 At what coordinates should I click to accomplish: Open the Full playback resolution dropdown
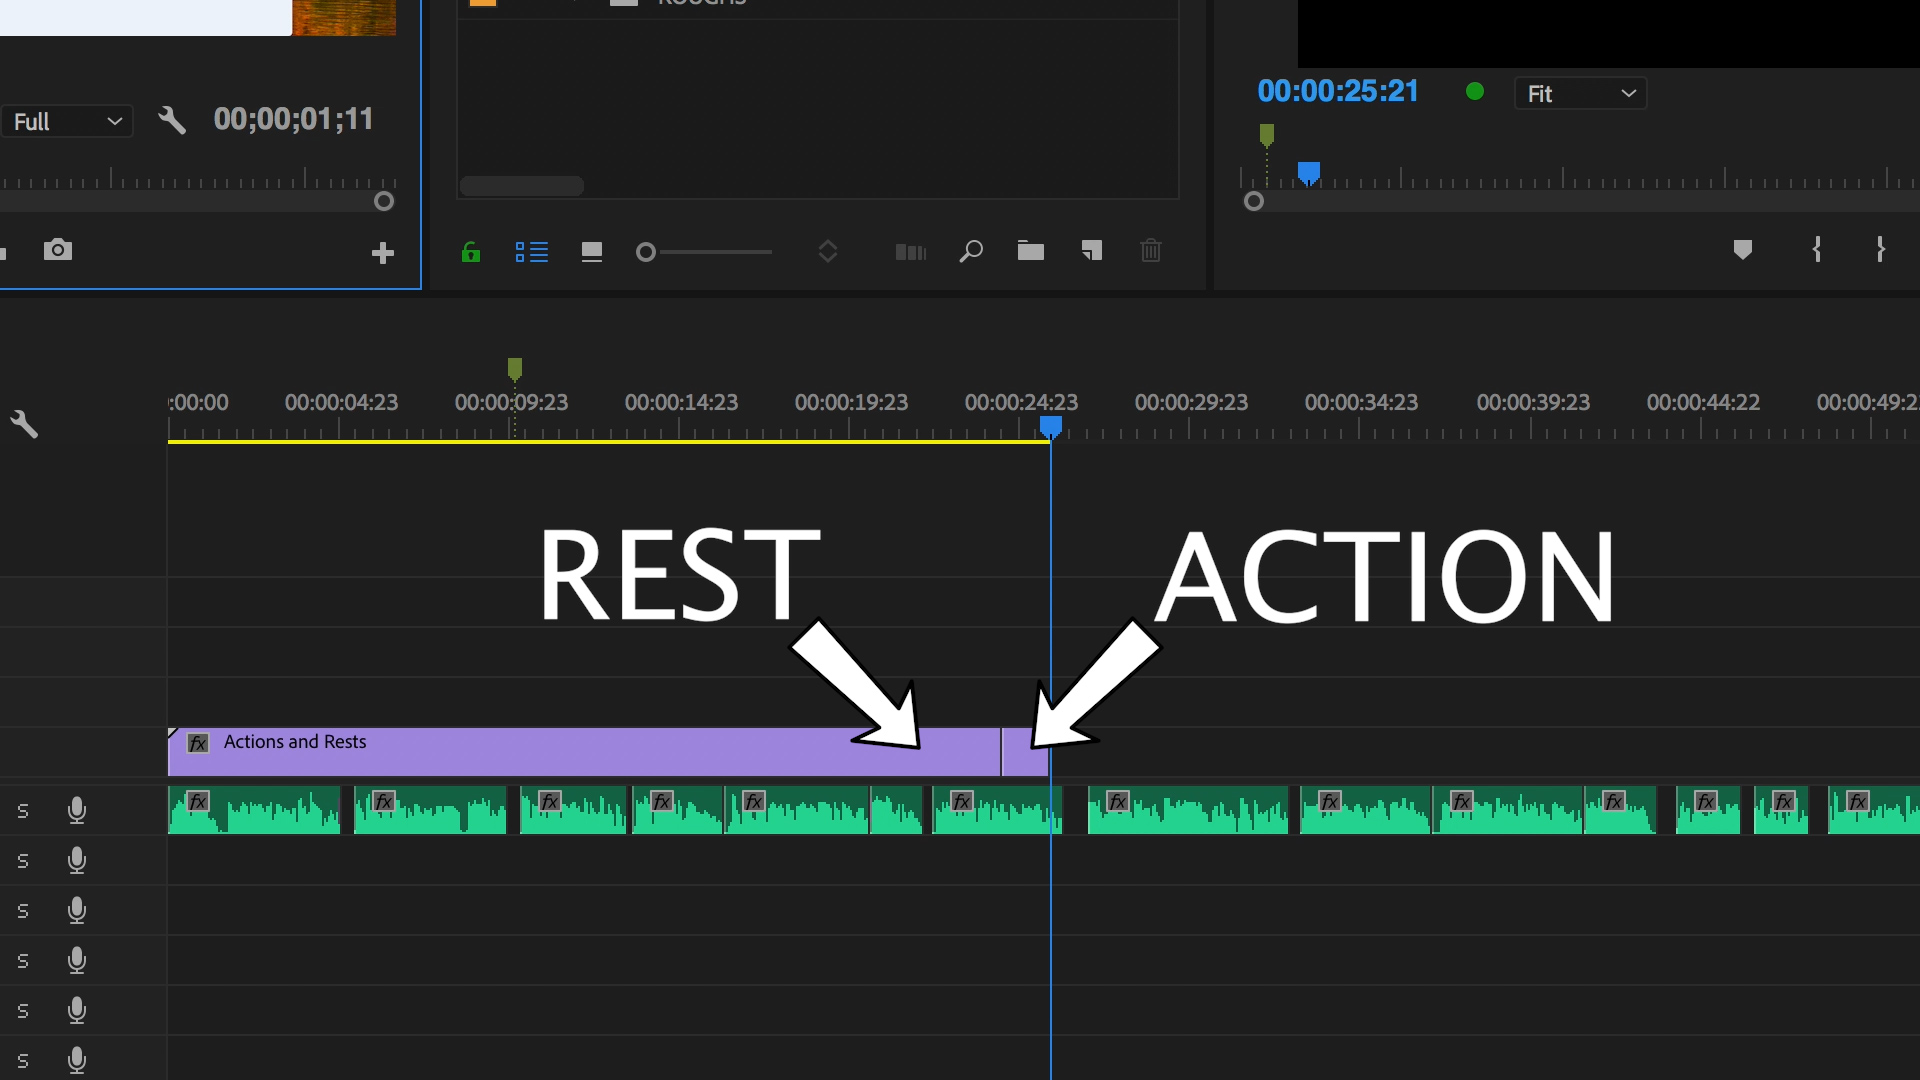[x=66, y=121]
